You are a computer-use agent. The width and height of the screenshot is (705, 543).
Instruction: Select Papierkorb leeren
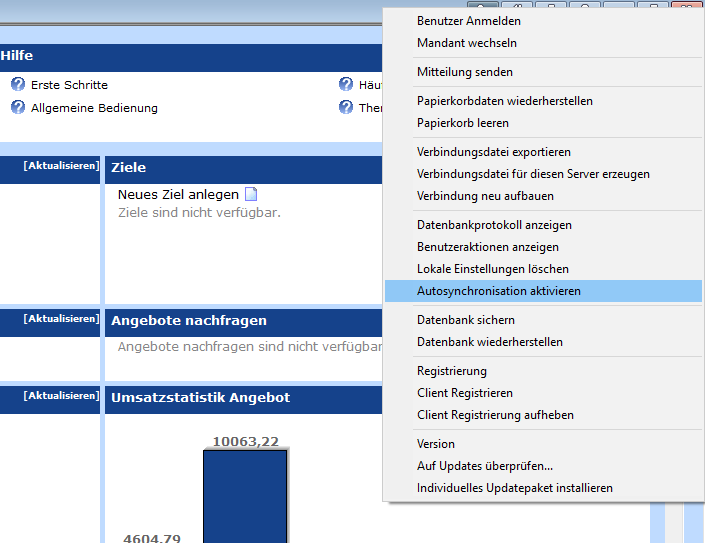543,123
